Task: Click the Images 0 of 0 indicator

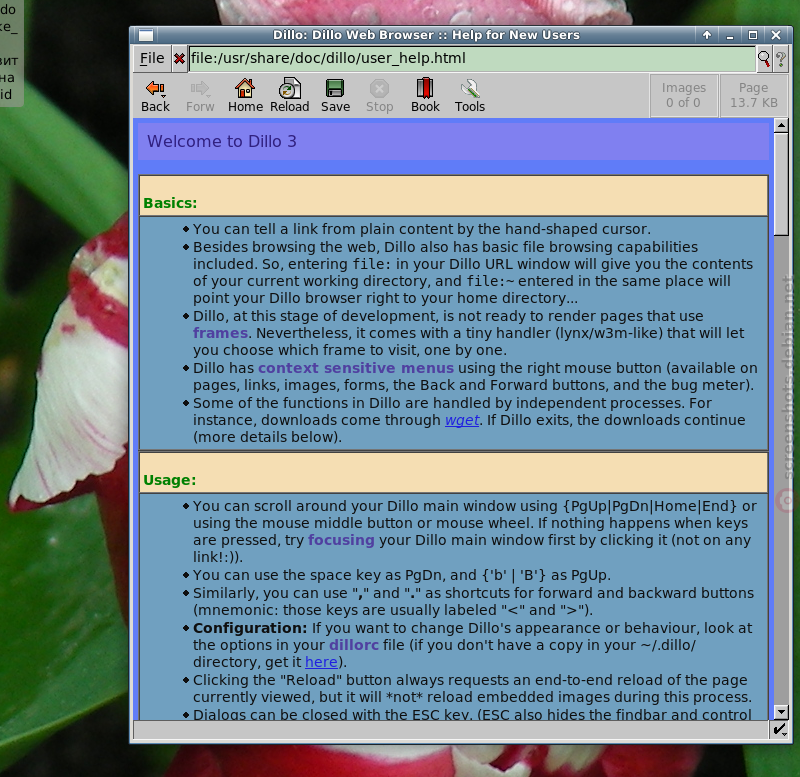Action: pos(684,95)
